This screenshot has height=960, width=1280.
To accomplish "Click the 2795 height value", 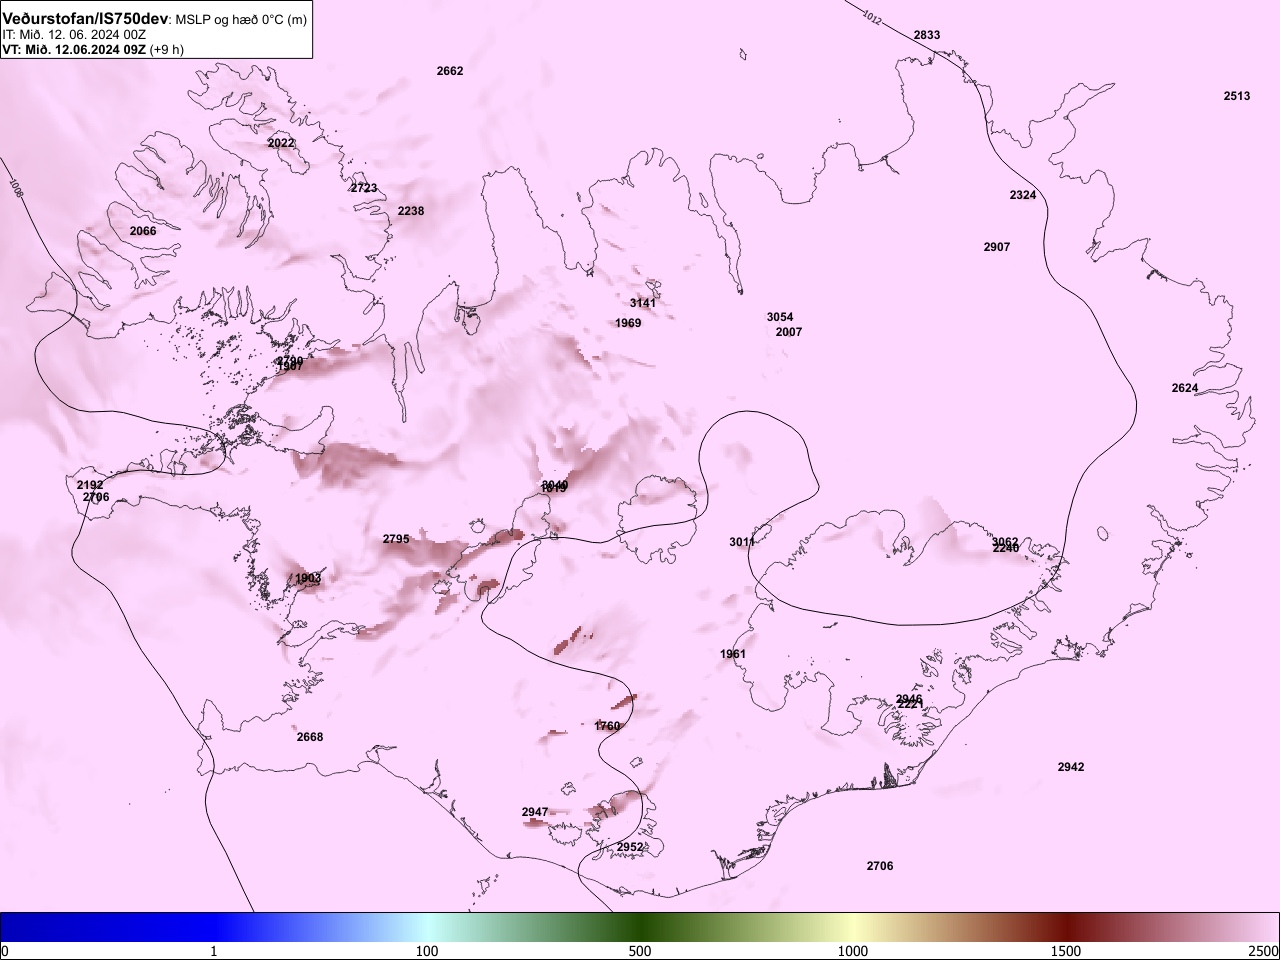I will [396, 539].
